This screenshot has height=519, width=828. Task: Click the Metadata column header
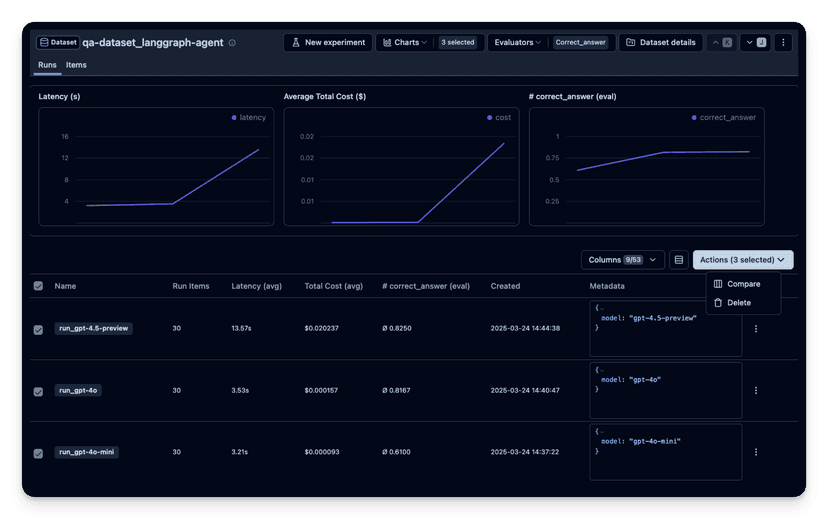pos(607,286)
